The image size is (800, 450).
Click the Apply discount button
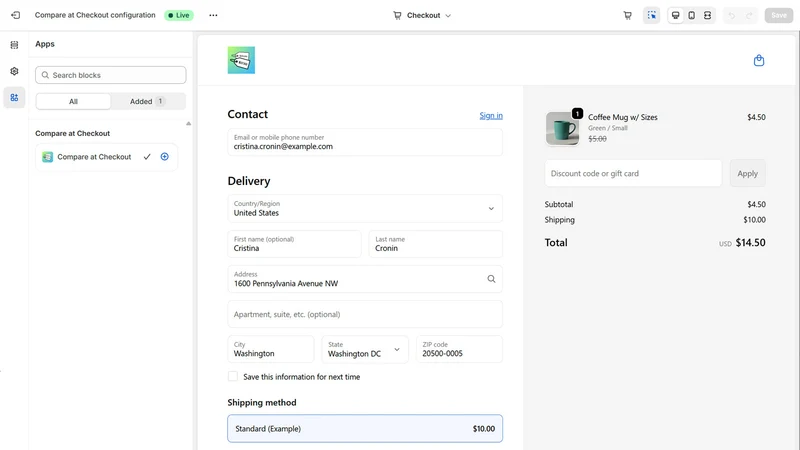coord(747,173)
